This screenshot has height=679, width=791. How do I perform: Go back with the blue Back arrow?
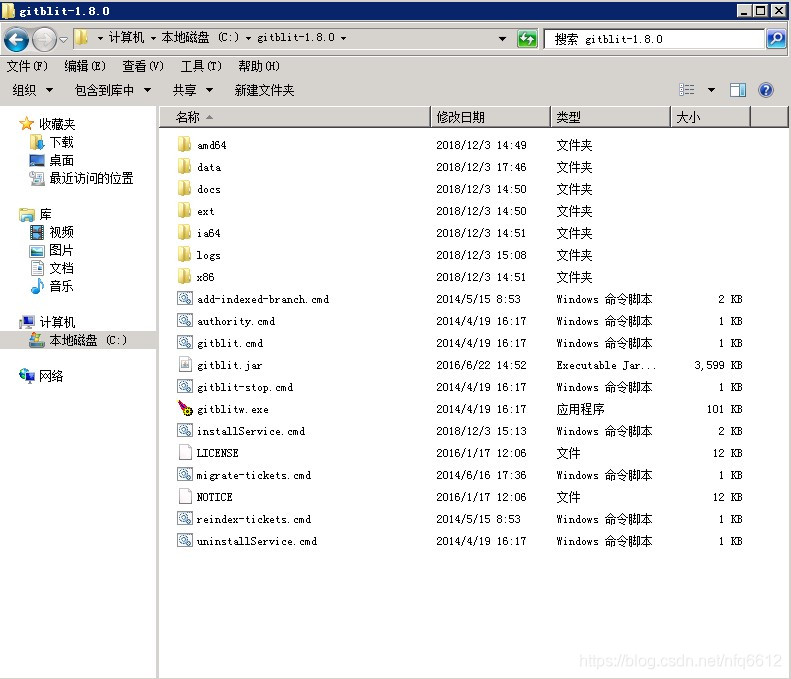(16, 39)
